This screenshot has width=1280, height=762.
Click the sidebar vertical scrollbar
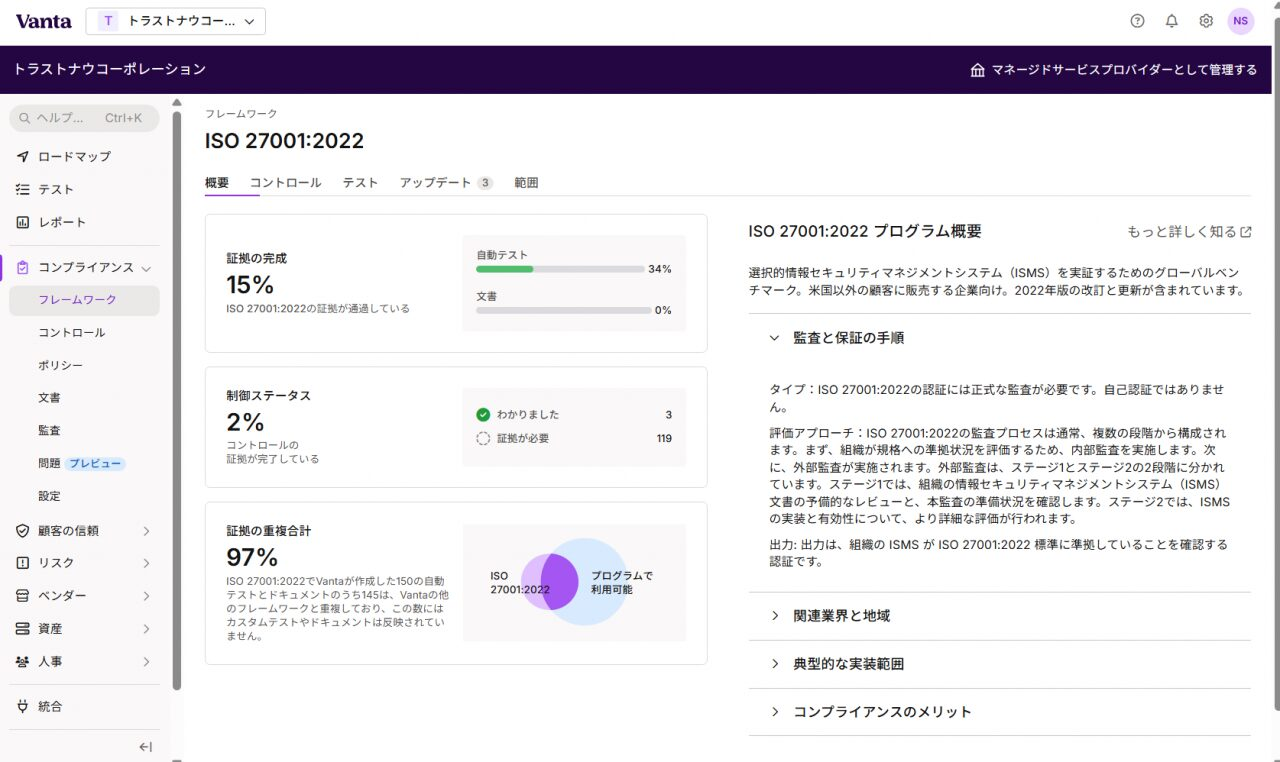click(177, 400)
